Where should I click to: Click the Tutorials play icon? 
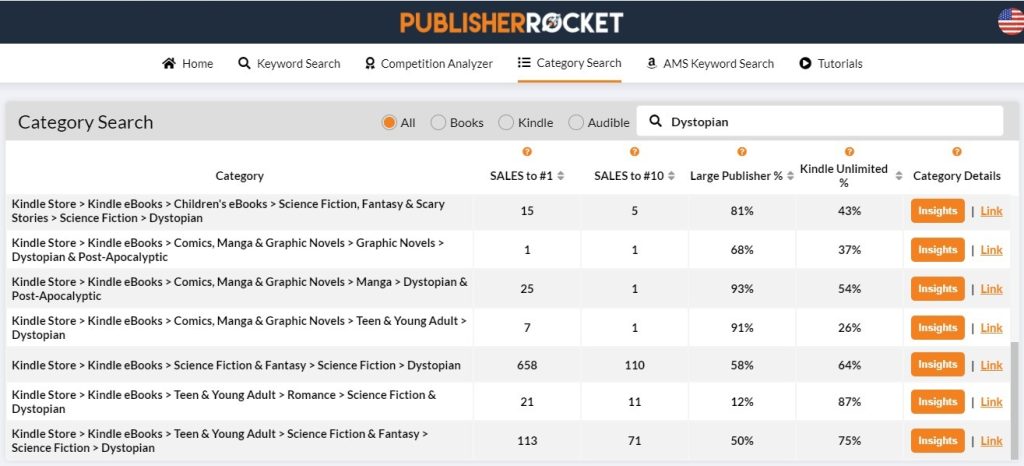tap(805, 63)
